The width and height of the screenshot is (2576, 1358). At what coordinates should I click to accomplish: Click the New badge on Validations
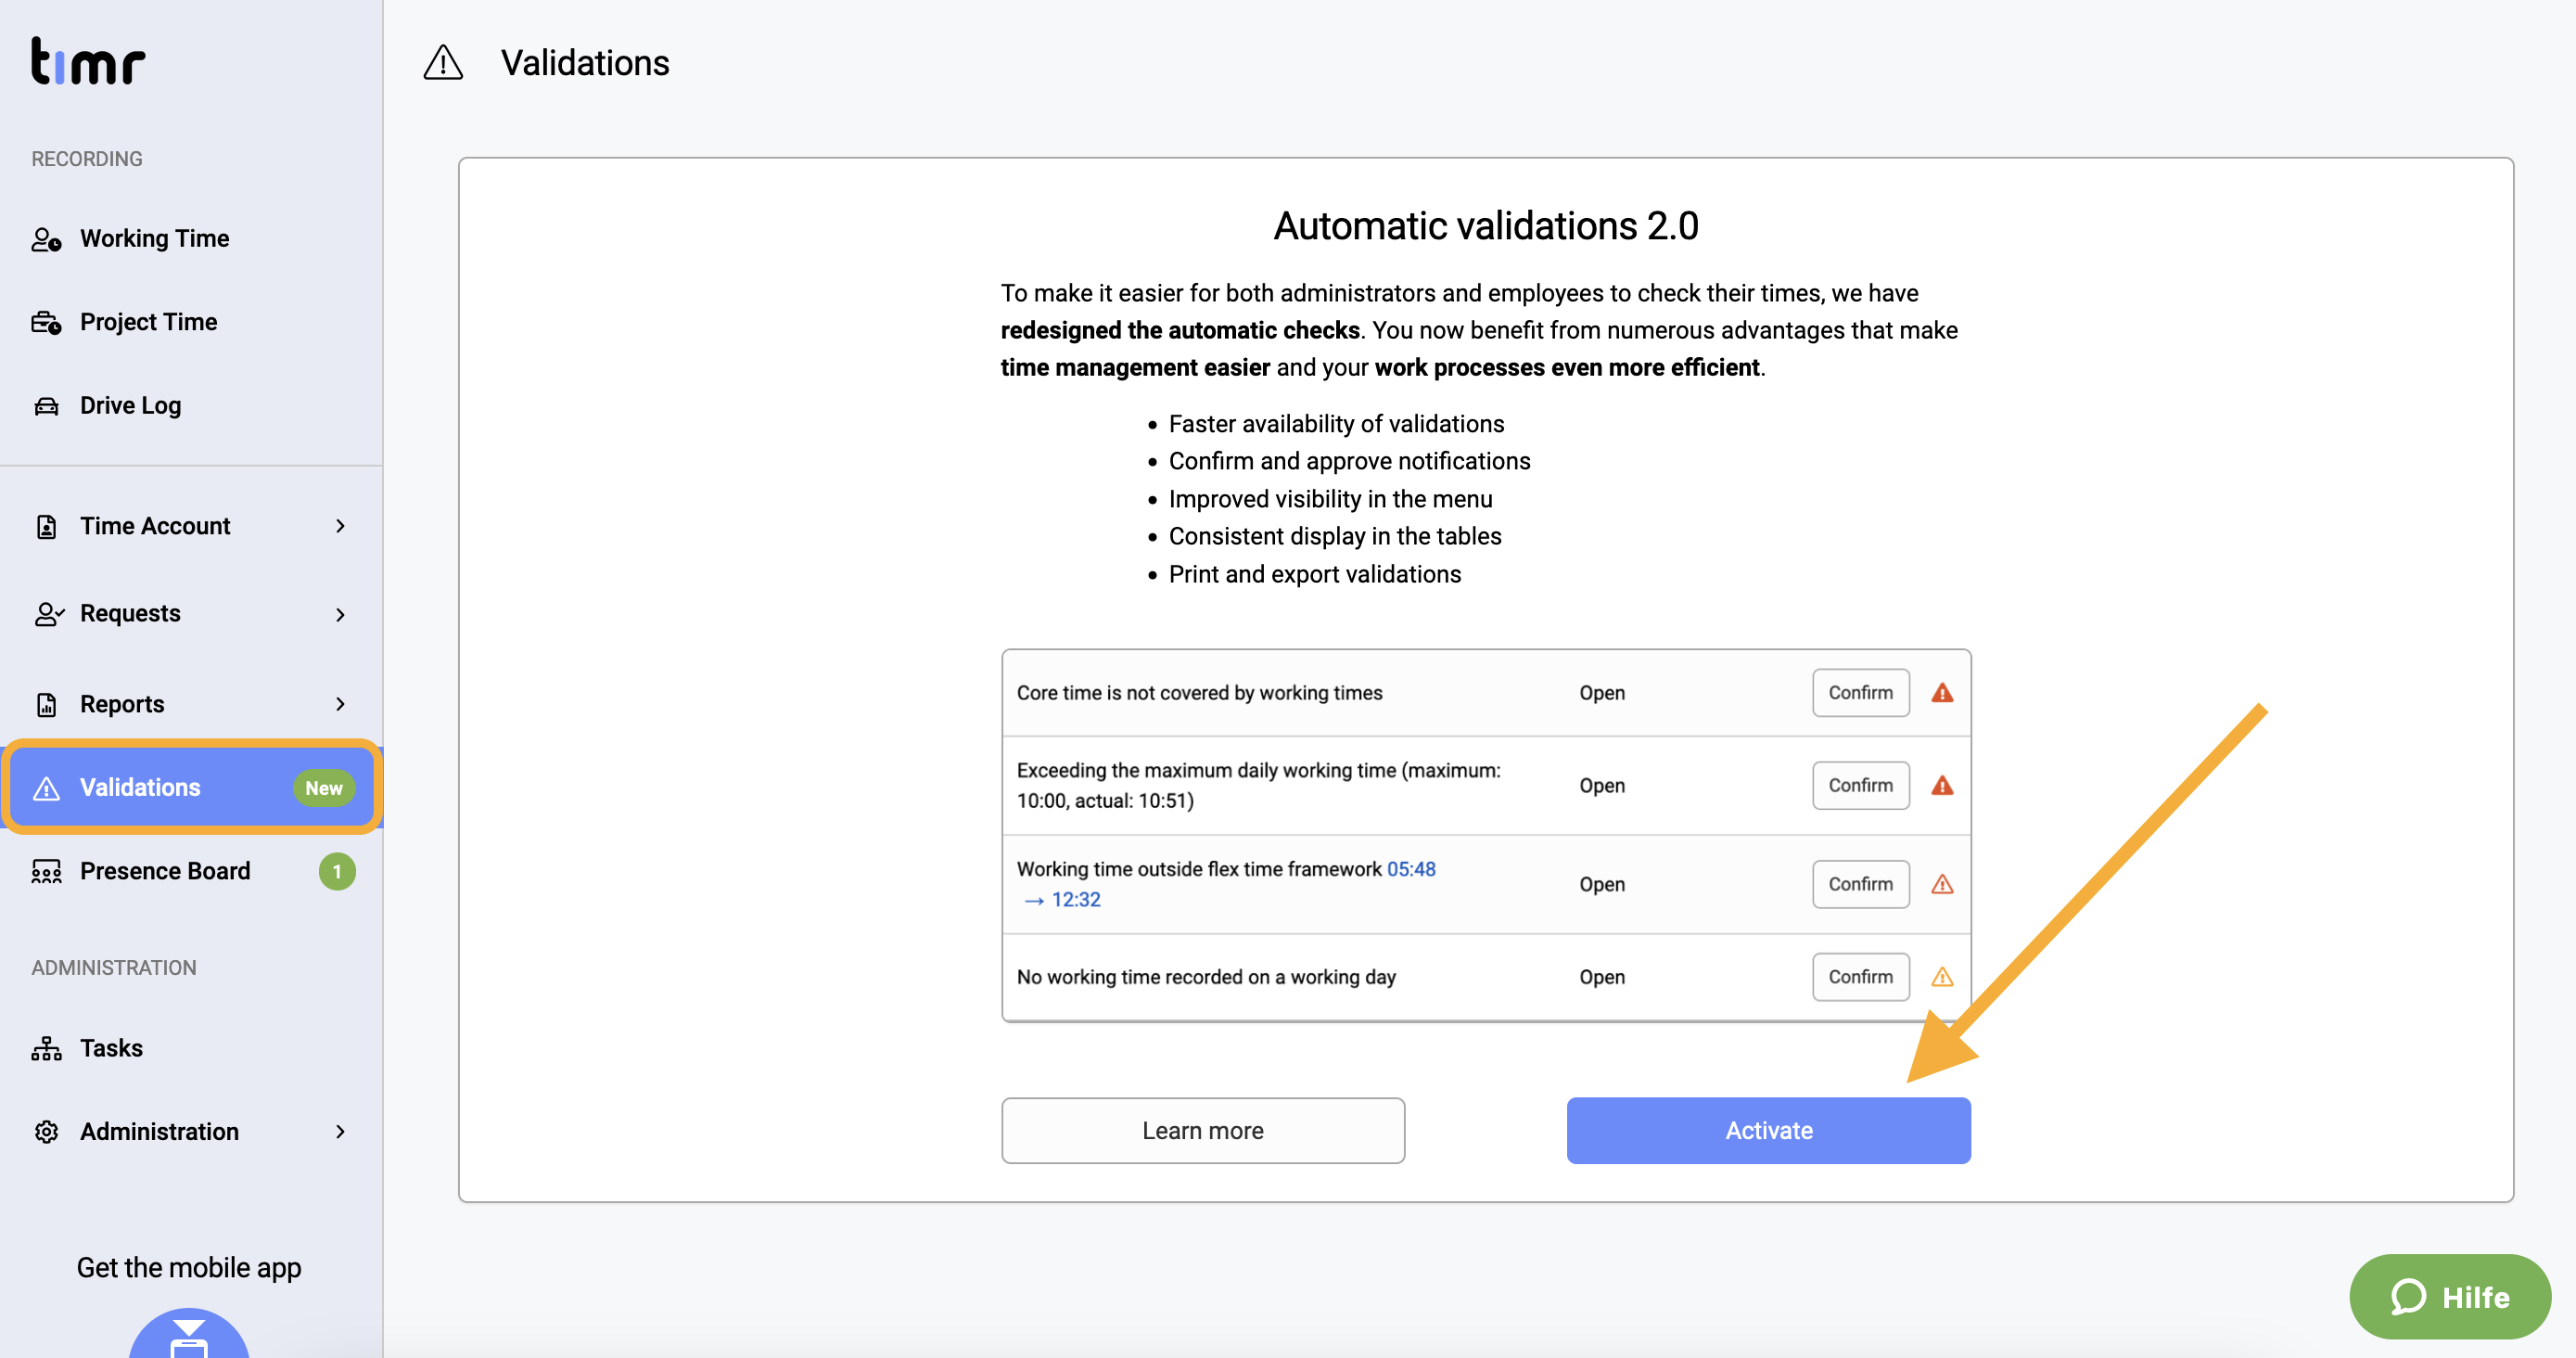324,788
